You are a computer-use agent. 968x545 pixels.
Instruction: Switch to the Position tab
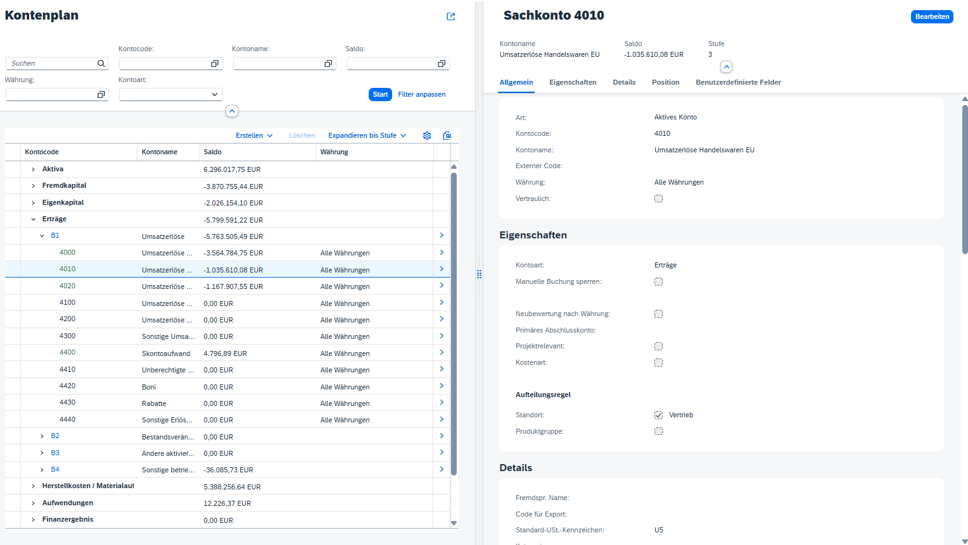click(x=666, y=82)
